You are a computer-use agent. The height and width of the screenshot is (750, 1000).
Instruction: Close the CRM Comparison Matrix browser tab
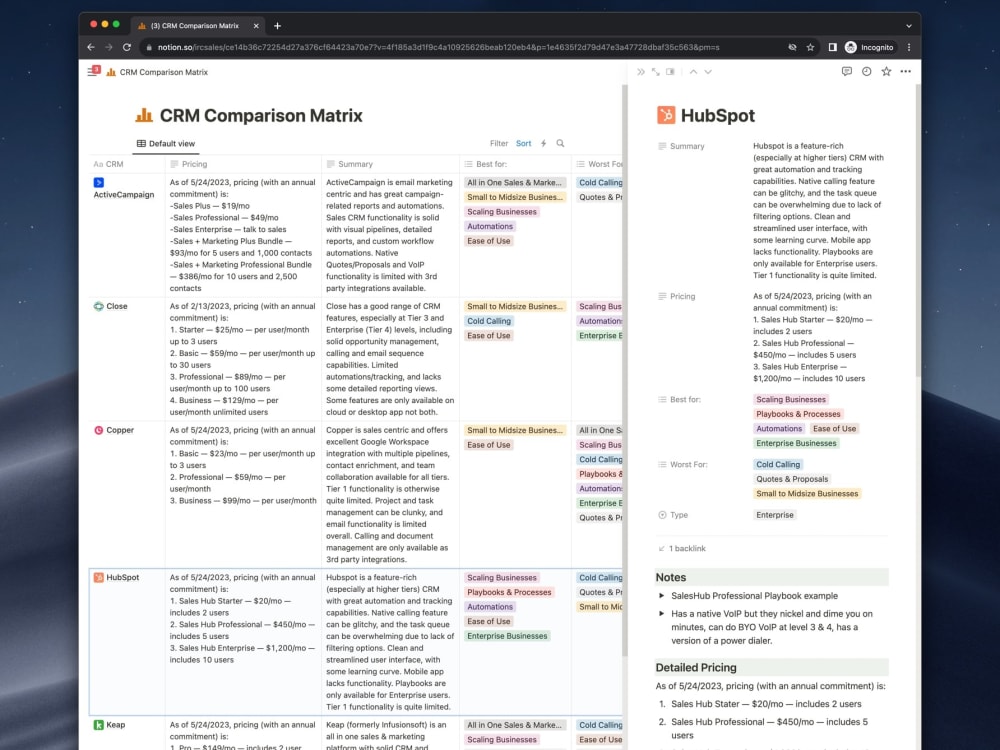(x=256, y=26)
